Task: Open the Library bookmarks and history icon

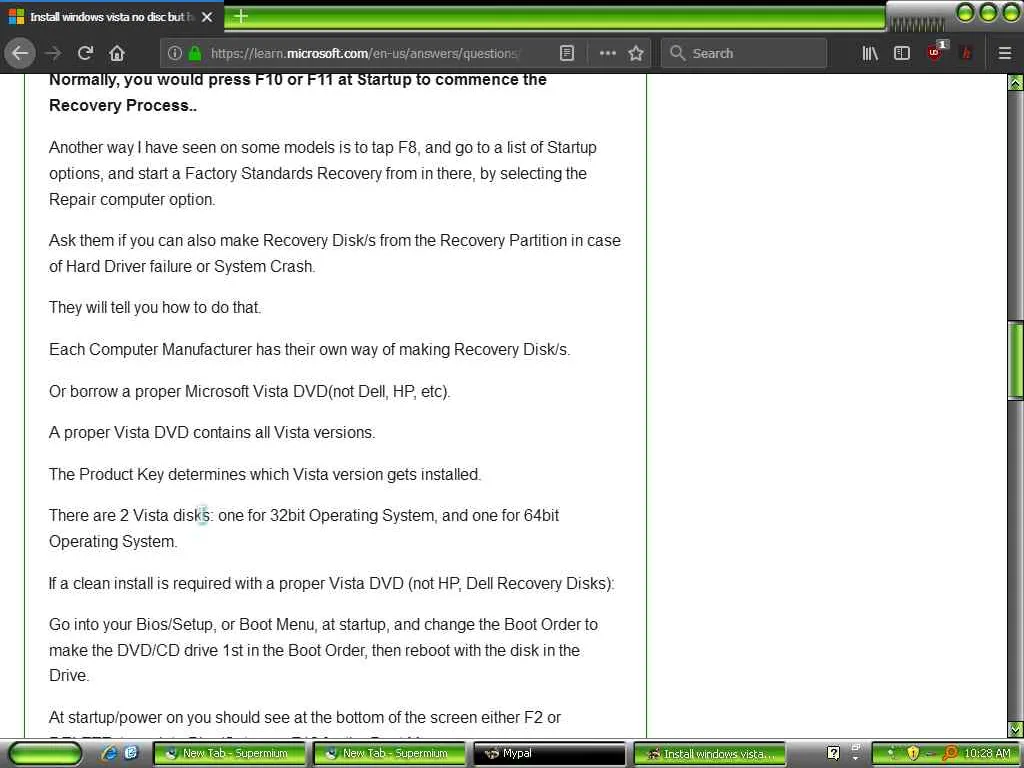Action: click(x=870, y=54)
